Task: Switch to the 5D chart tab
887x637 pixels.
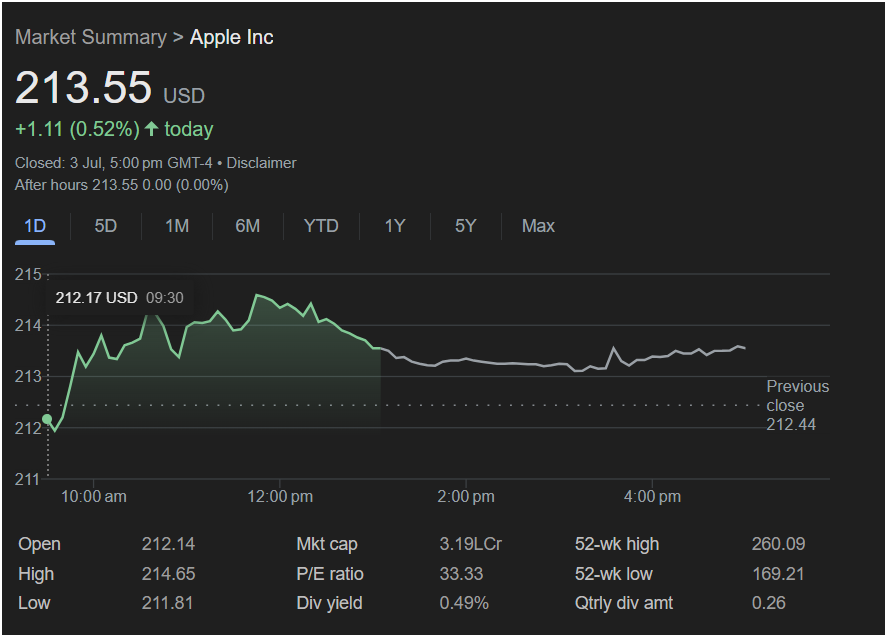Action: click(106, 226)
